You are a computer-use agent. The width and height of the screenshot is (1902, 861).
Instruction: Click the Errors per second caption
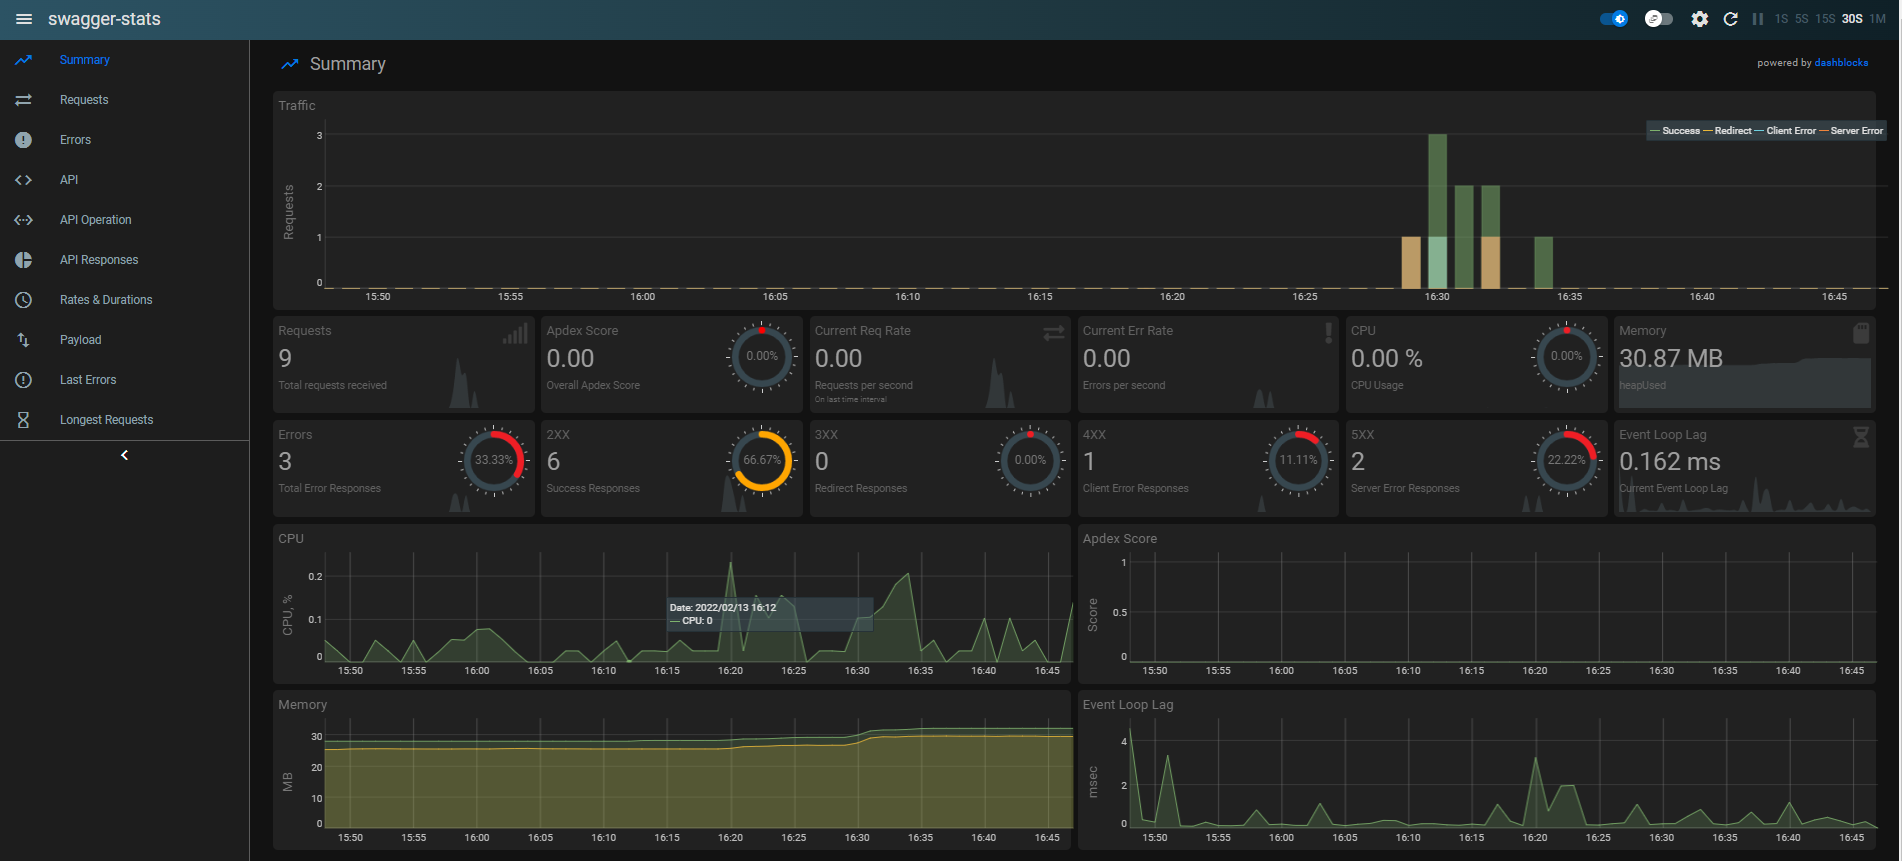click(1124, 386)
